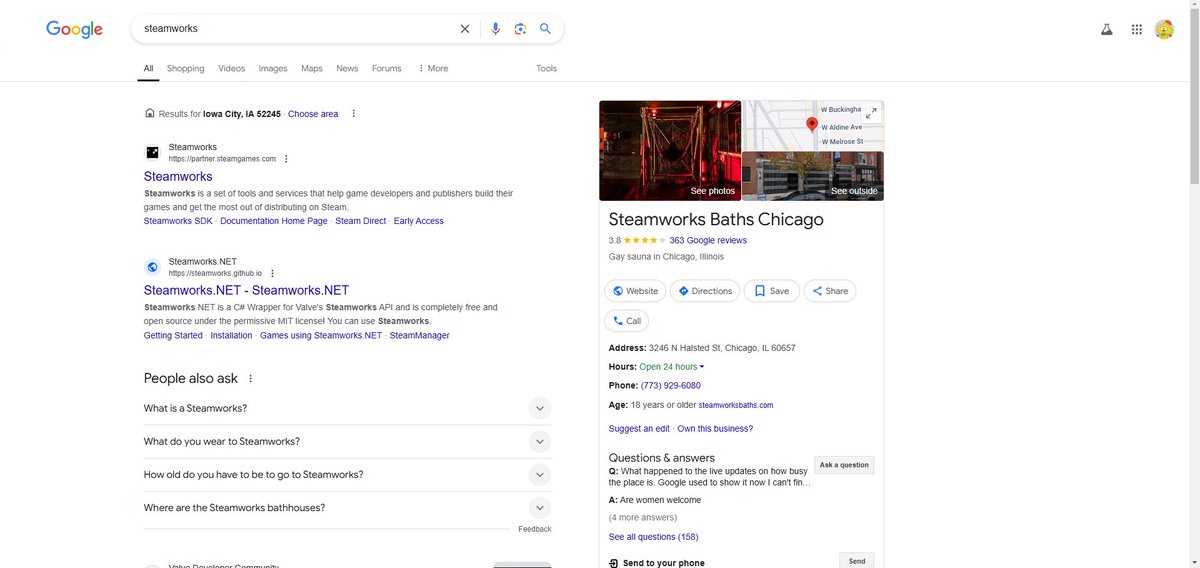Open Steamworks SDK sitelink
The image size is (1200, 568).
pos(178,221)
